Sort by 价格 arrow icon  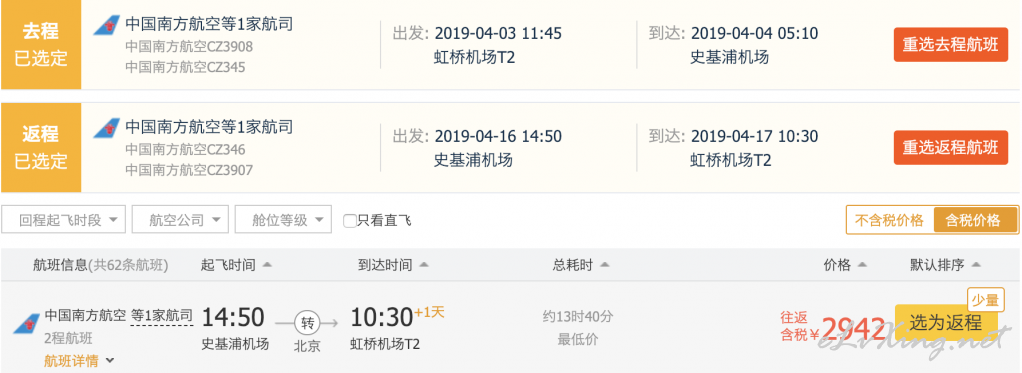click(x=862, y=265)
